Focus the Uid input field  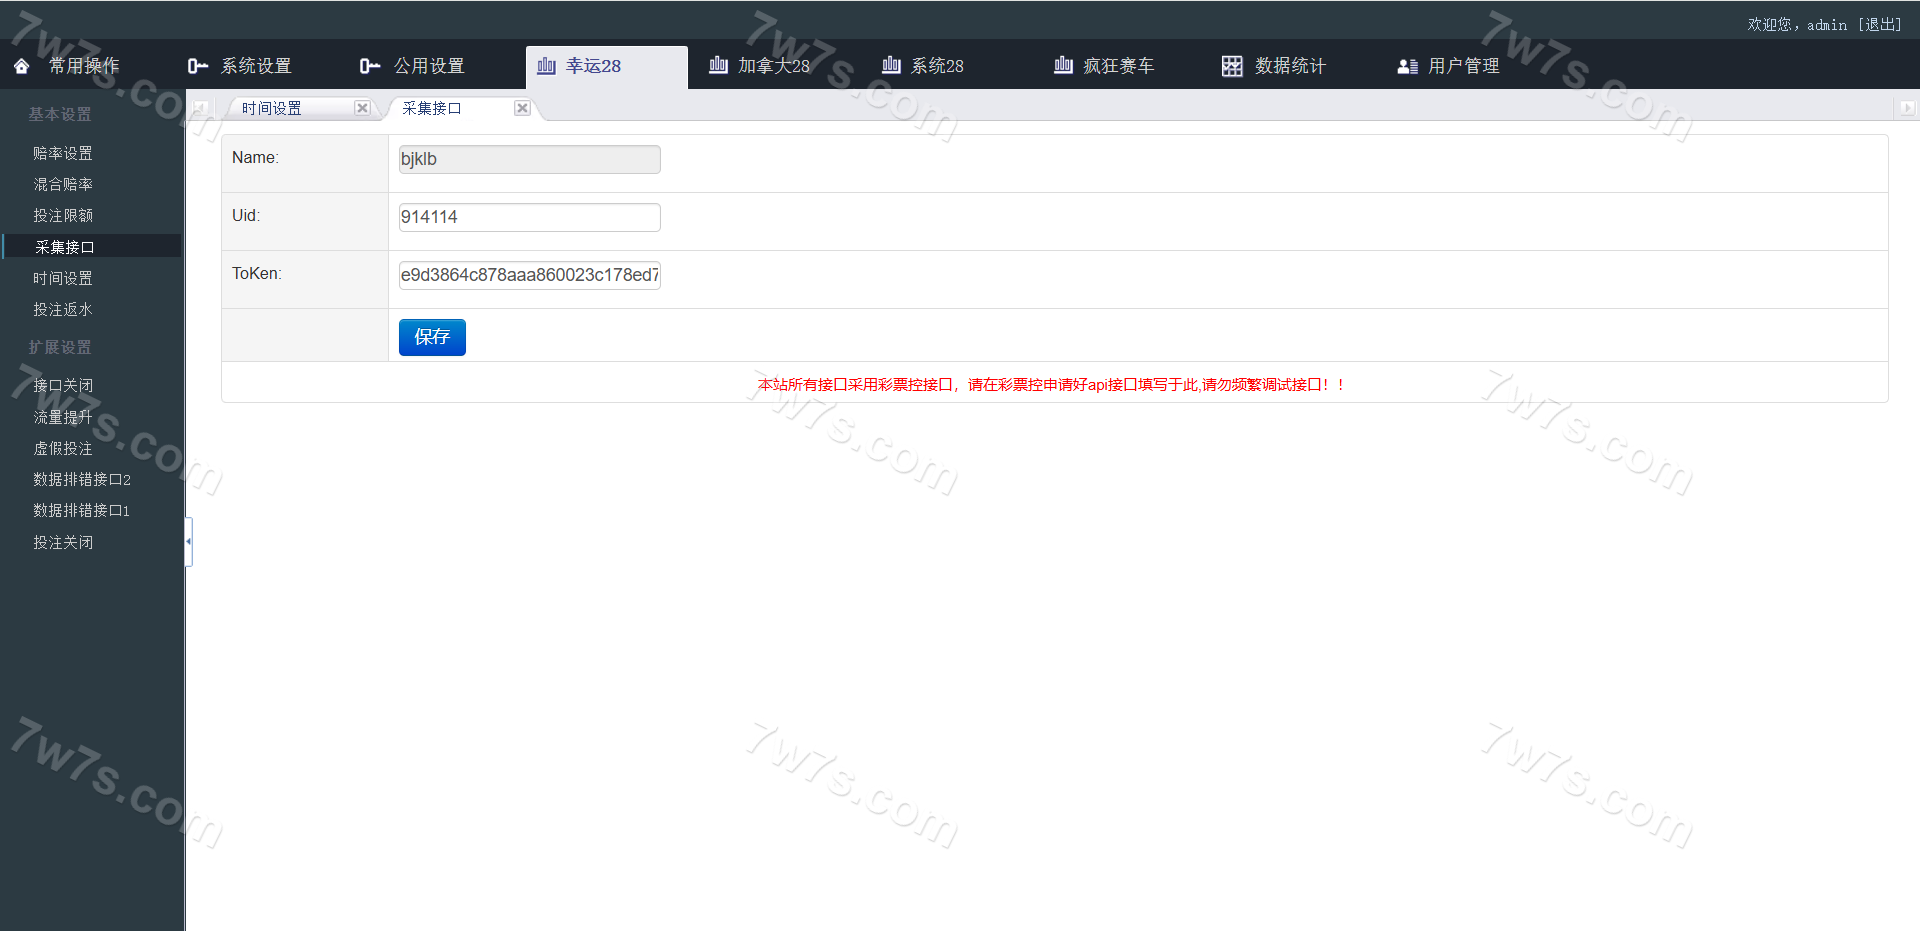coord(529,217)
